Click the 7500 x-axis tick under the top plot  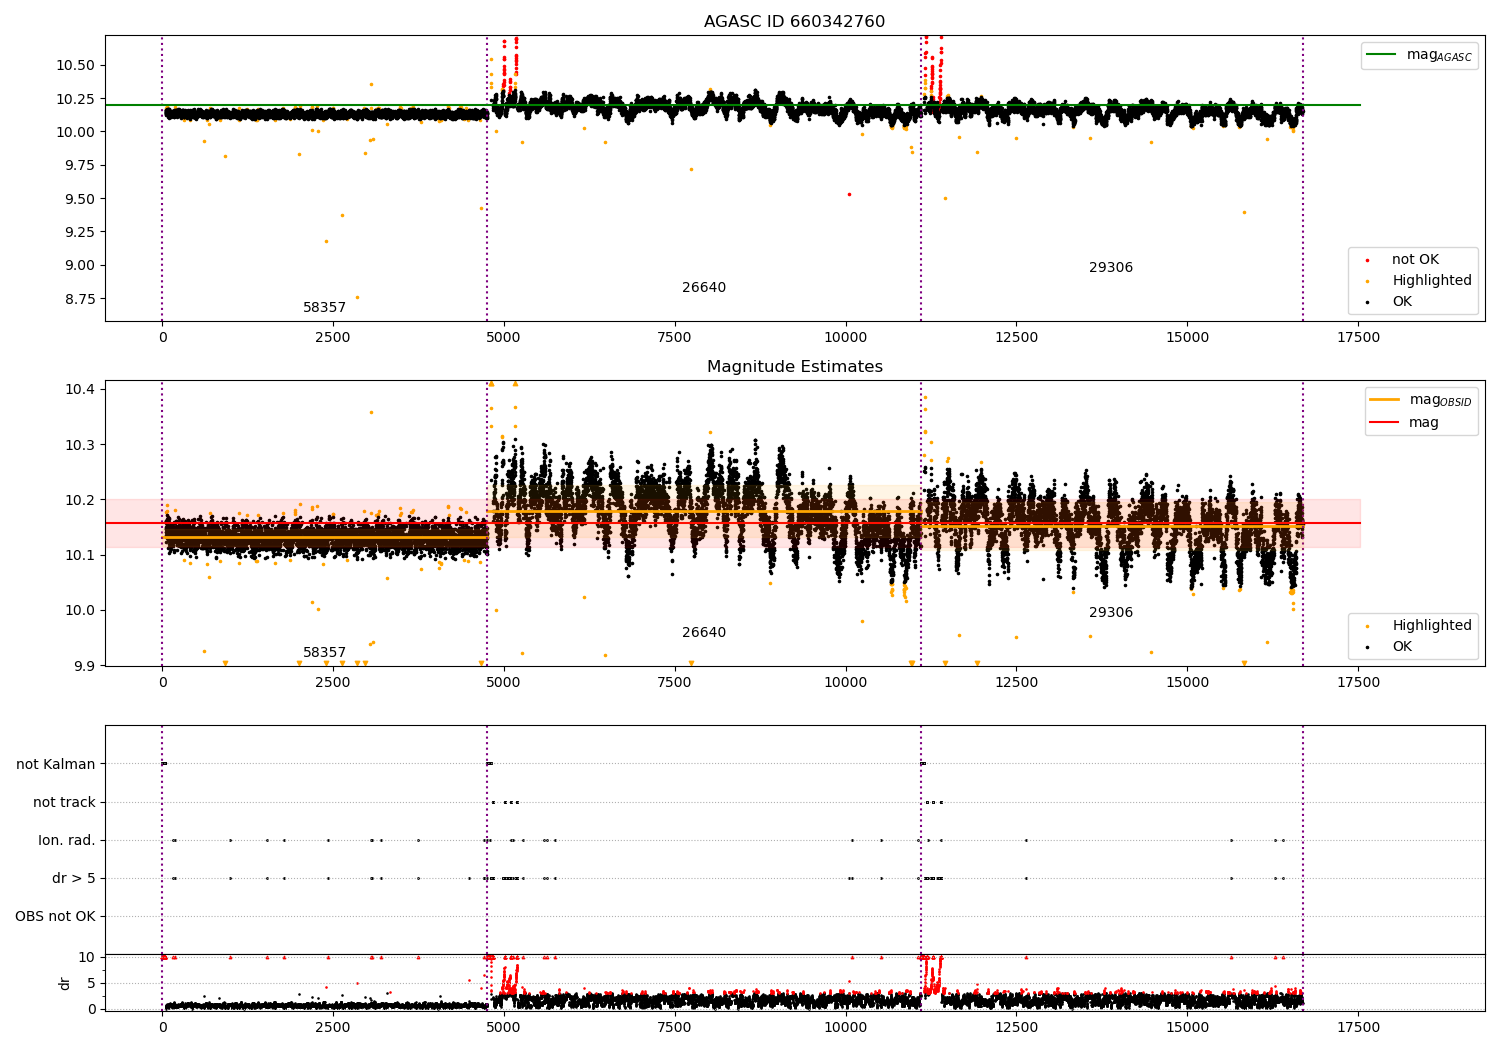[x=675, y=338]
